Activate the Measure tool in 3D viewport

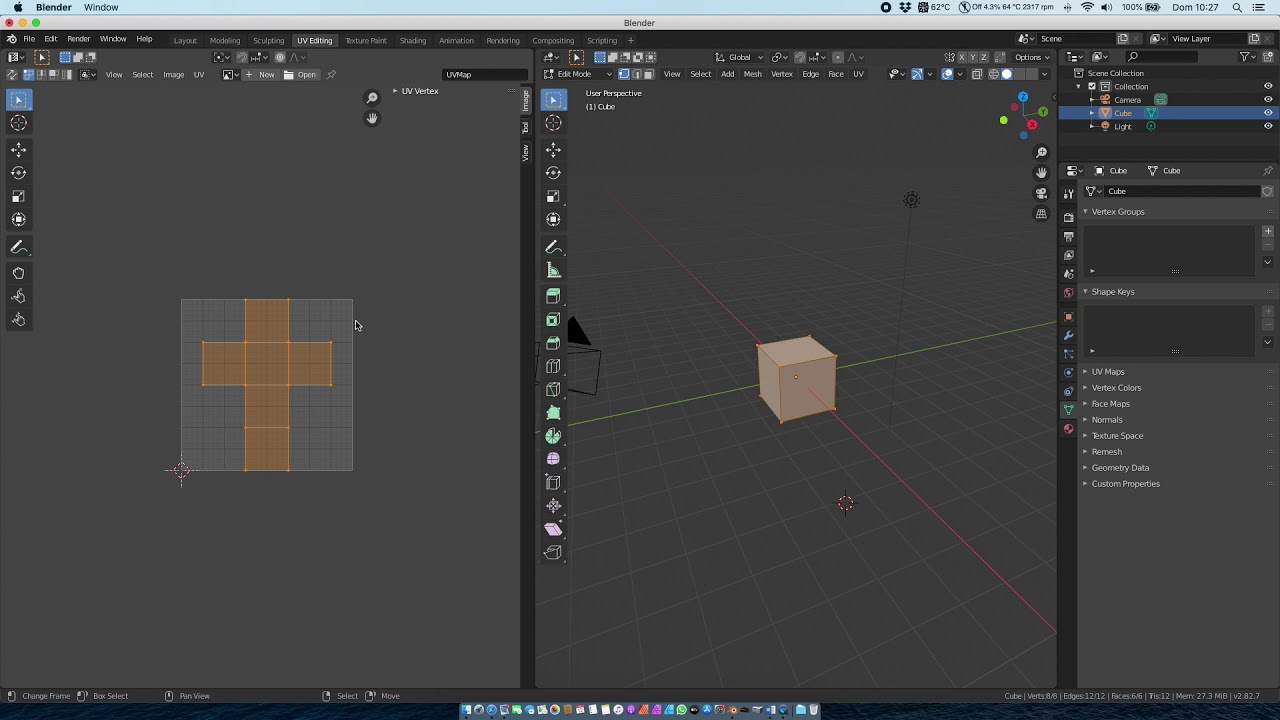[x=553, y=270]
